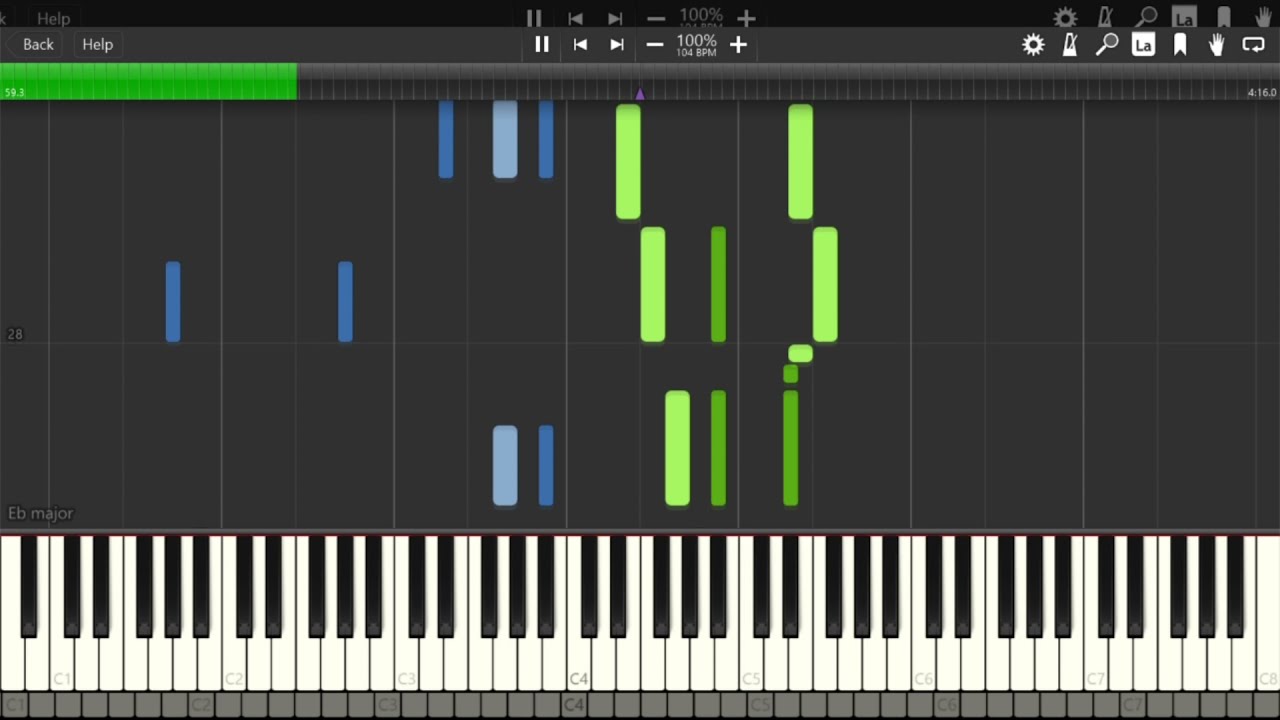The height and width of the screenshot is (720, 1280).
Task: Click the Eb major key signature label
Action: tap(41, 513)
